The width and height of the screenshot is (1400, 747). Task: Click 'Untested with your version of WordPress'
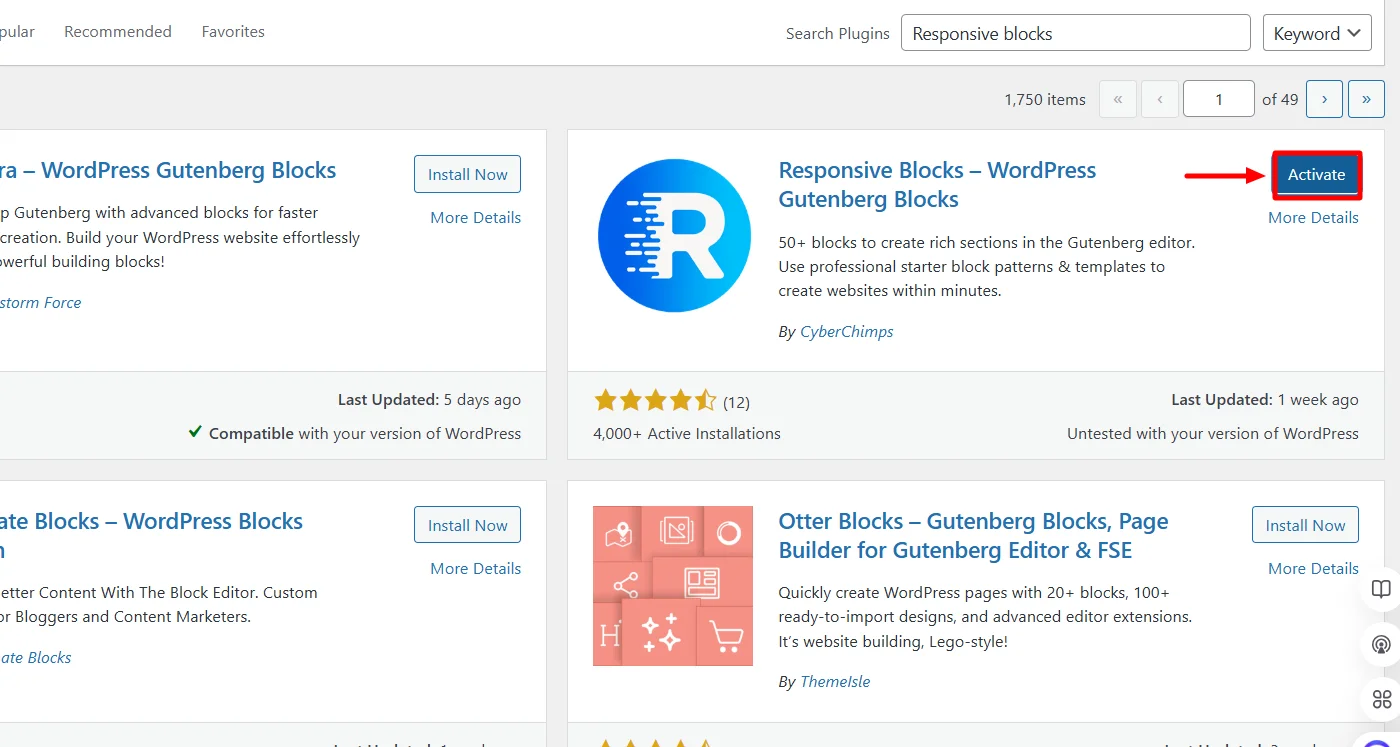(x=1213, y=434)
